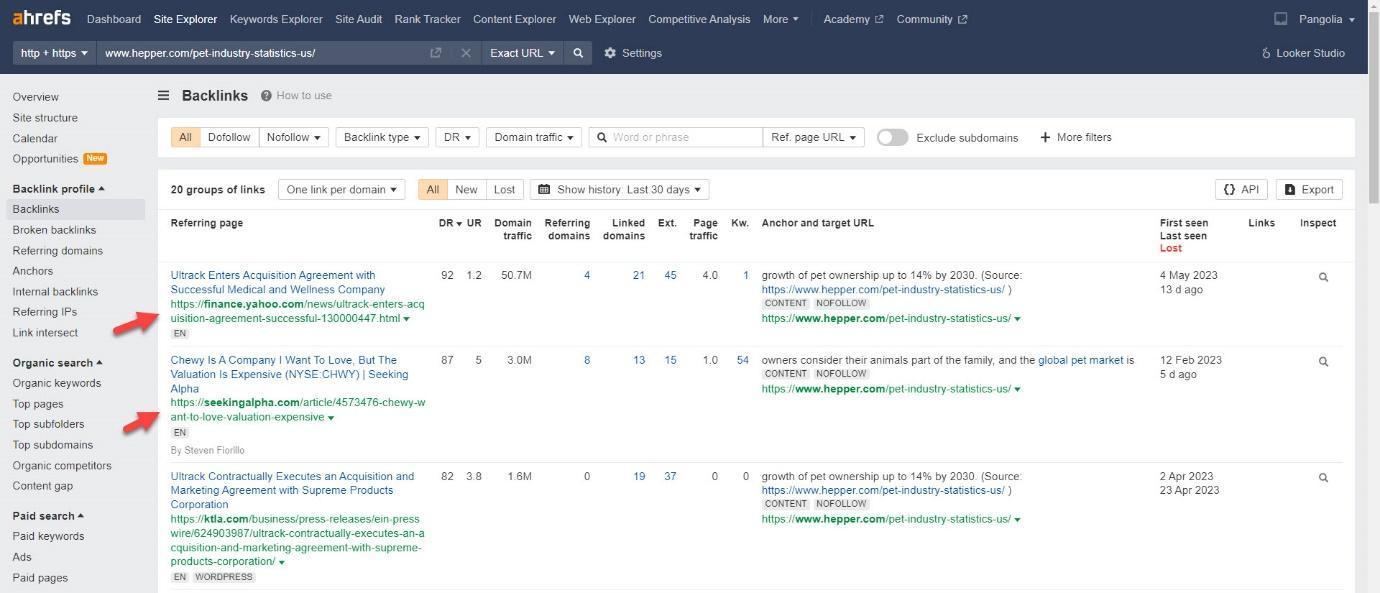Go to Dashboard in top navigation
1380x593 pixels.
[114, 19]
